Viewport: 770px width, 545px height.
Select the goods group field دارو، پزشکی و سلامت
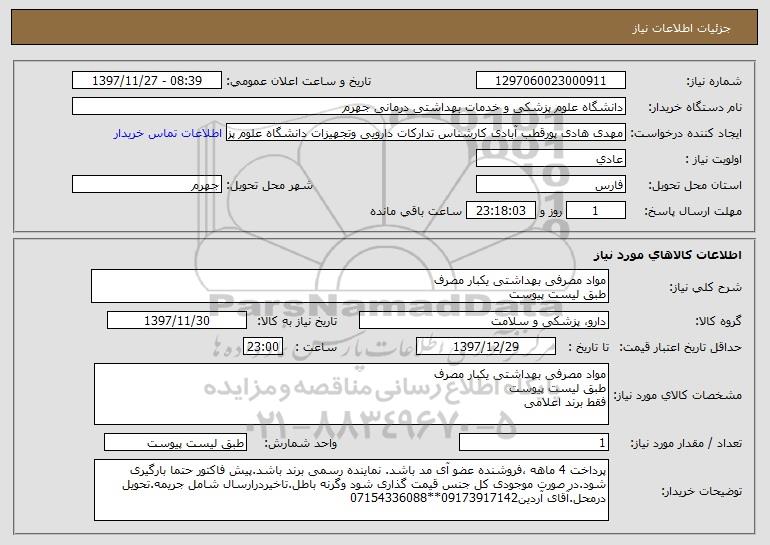[x=484, y=321]
